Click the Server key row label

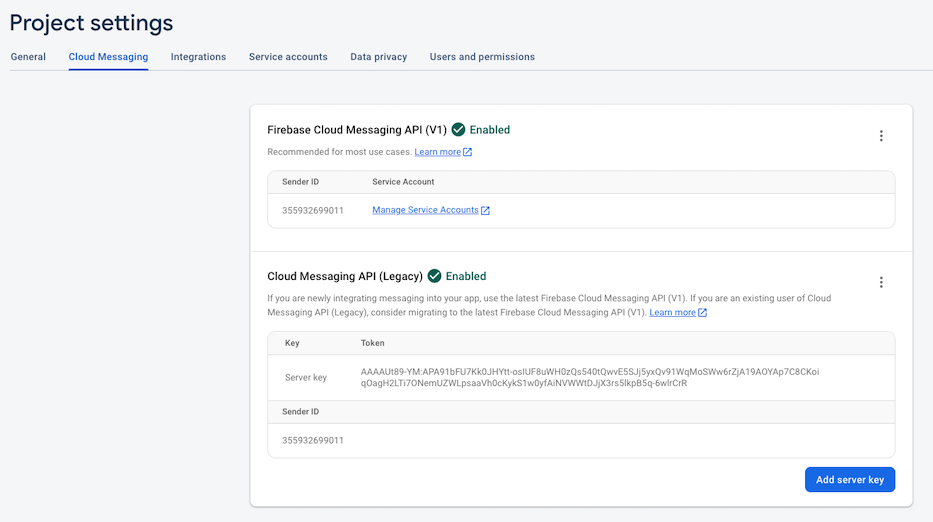pyautogui.click(x=306, y=377)
